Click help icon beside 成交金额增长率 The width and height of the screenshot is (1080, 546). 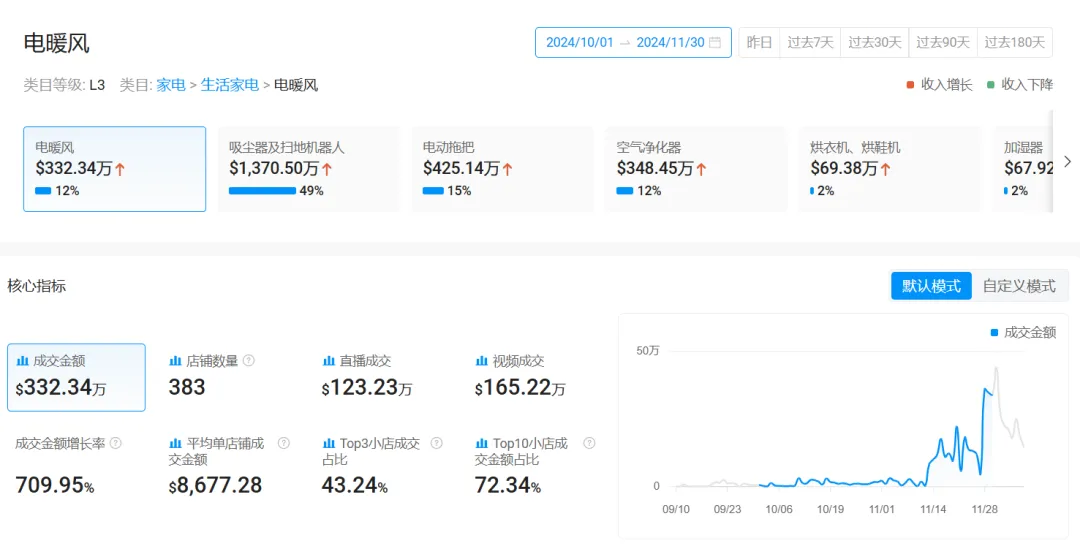pyautogui.click(x=116, y=443)
